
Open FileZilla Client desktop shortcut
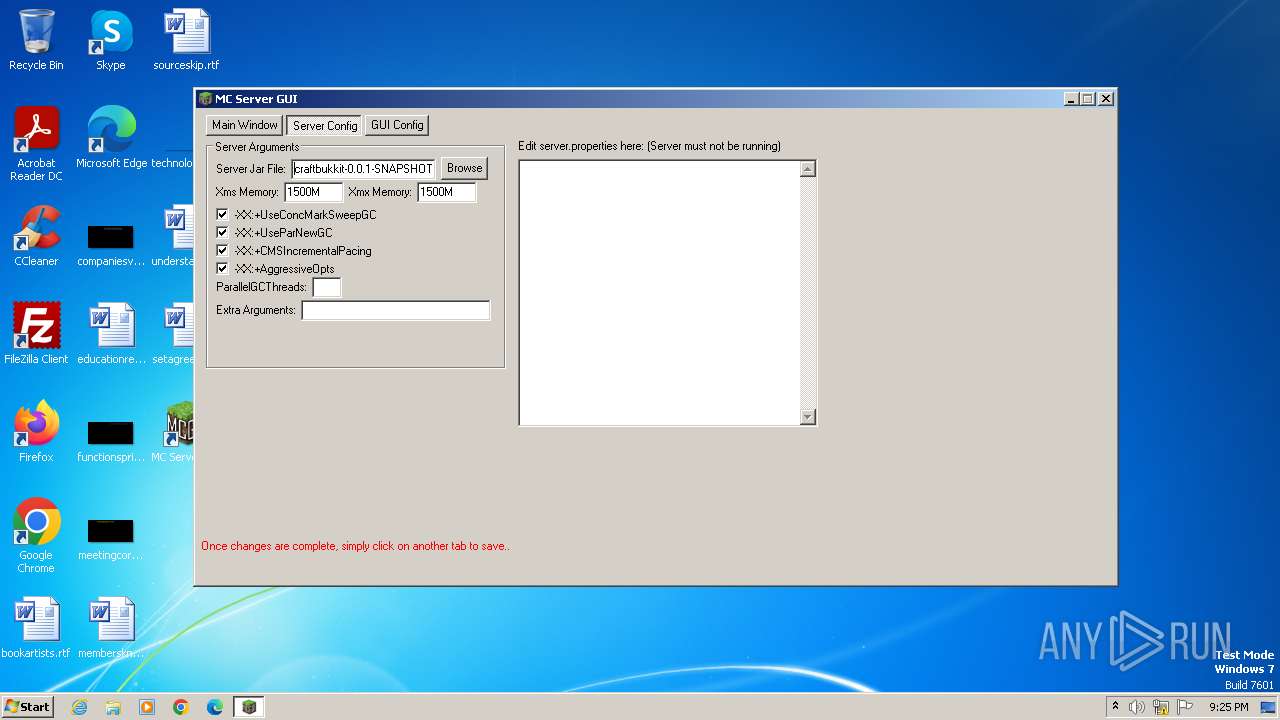pos(36,334)
